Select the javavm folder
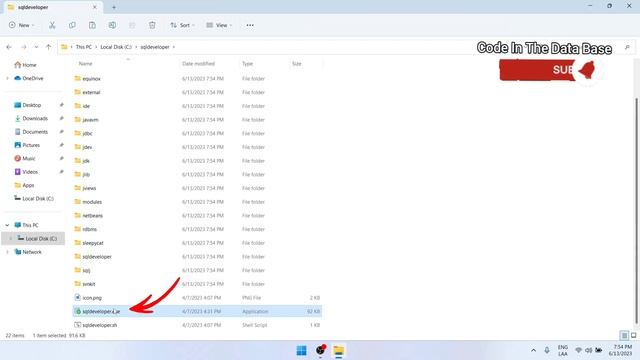The image size is (640, 360). [x=198, y=120]
